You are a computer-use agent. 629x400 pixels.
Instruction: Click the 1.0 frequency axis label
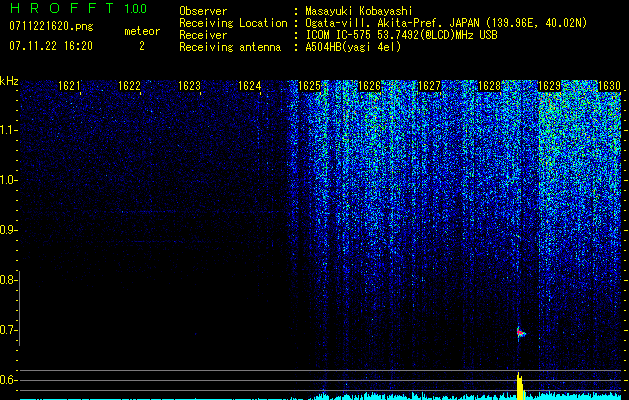coord(8,180)
